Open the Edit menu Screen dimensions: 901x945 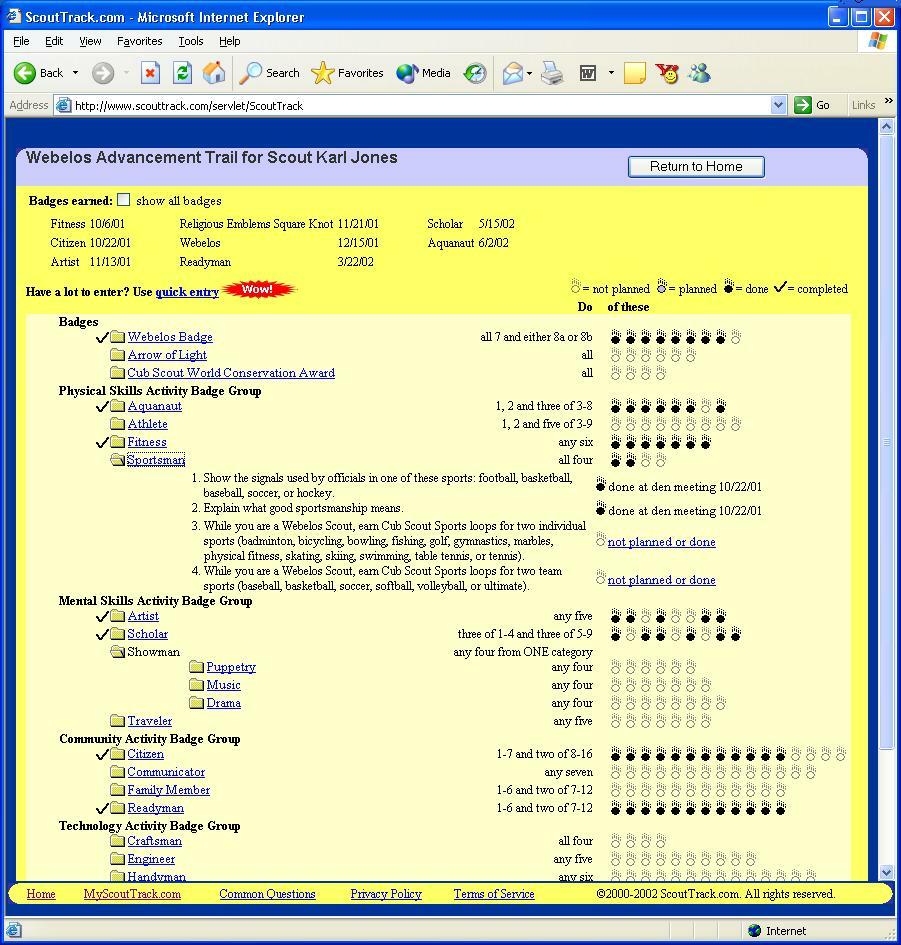[x=54, y=41]
